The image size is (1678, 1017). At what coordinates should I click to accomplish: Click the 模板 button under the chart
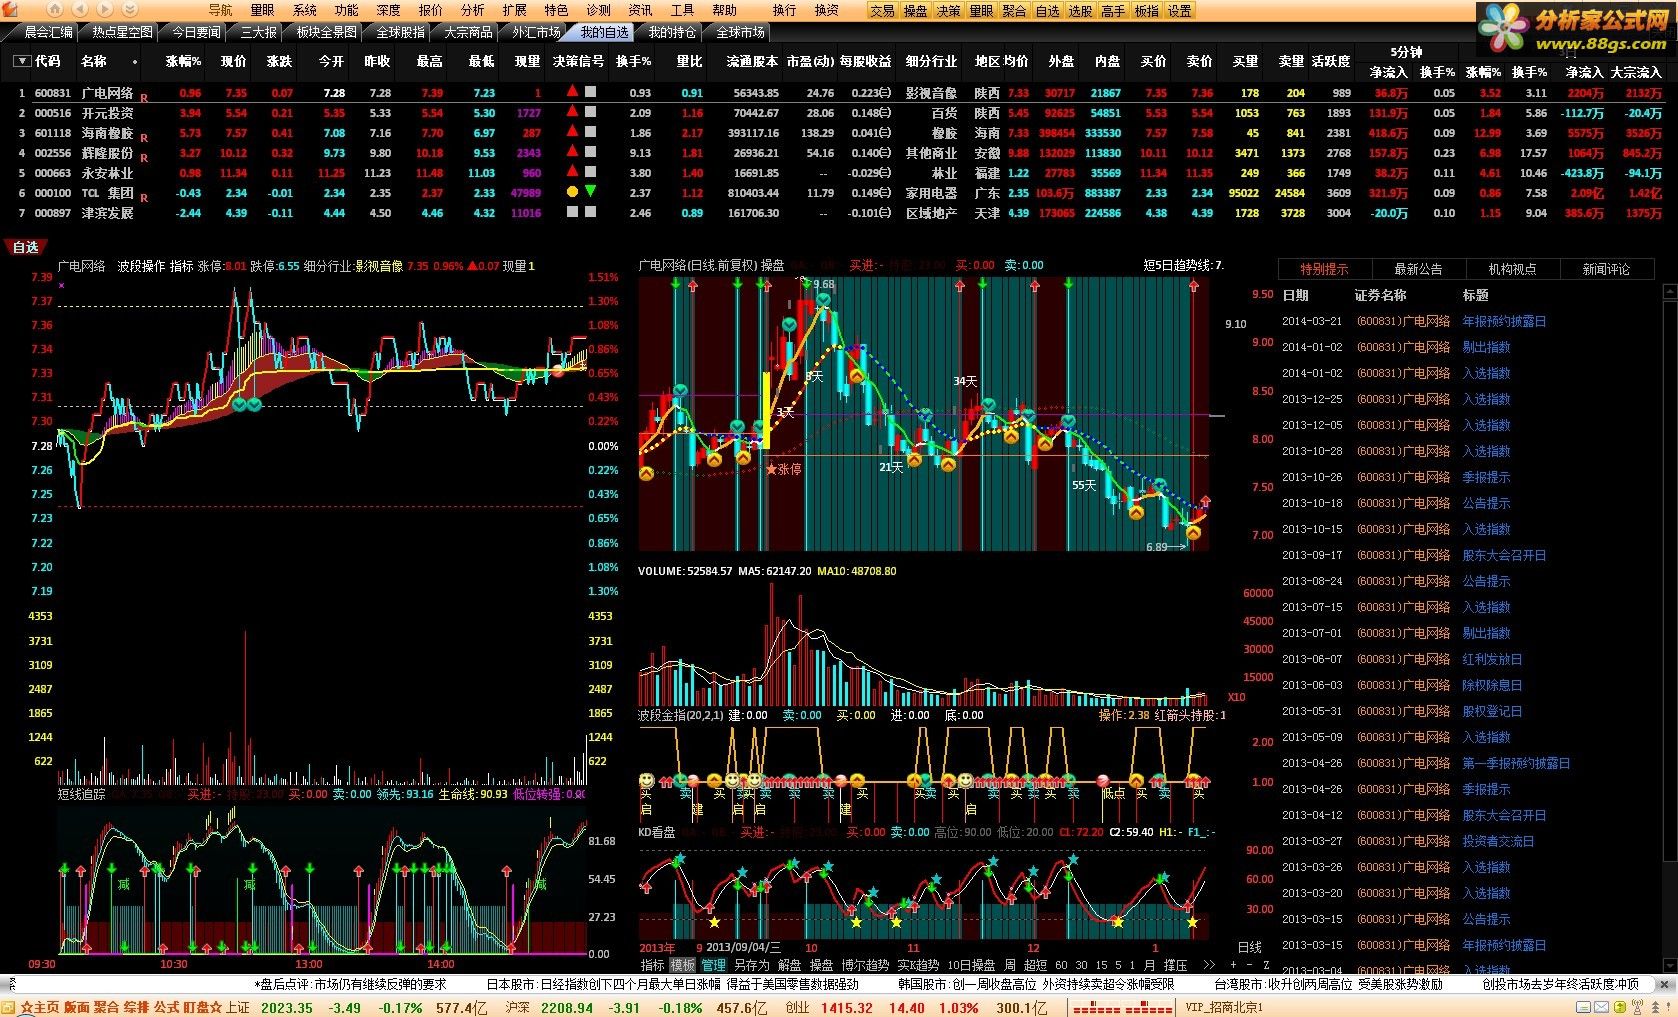click(x=682, y=965)
